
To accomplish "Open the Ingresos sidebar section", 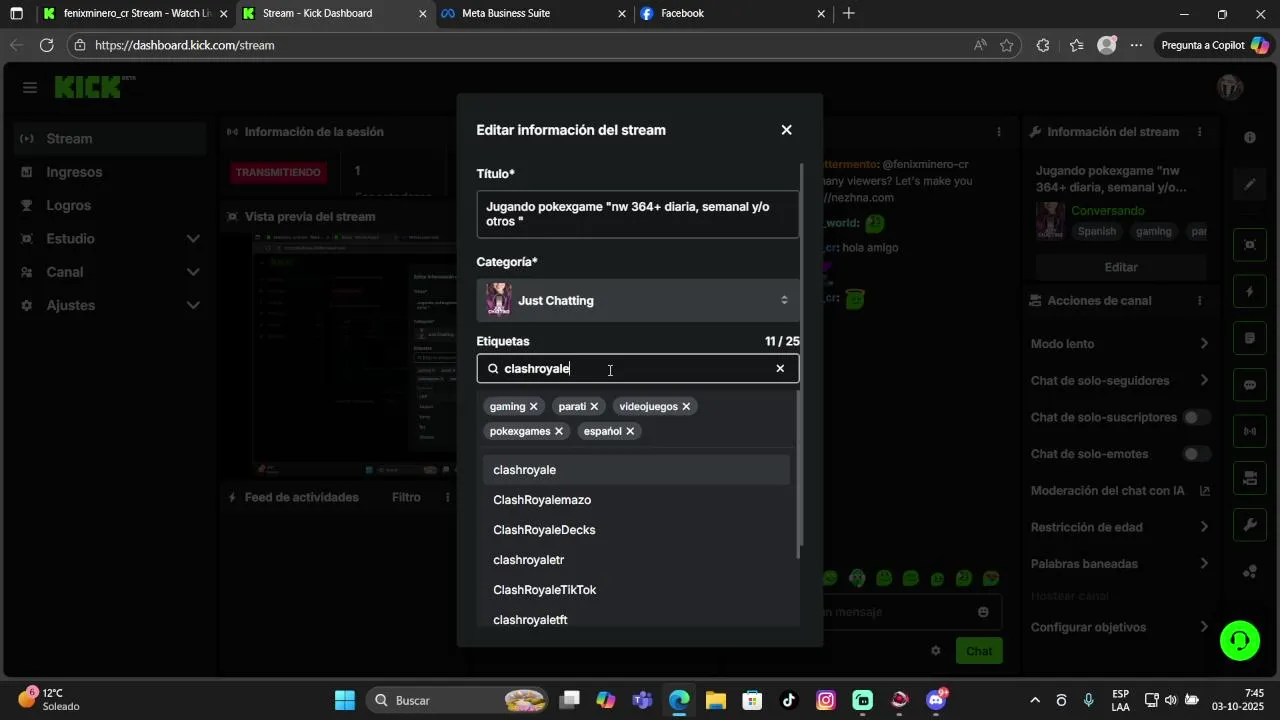I will click(x=108, y=172).
